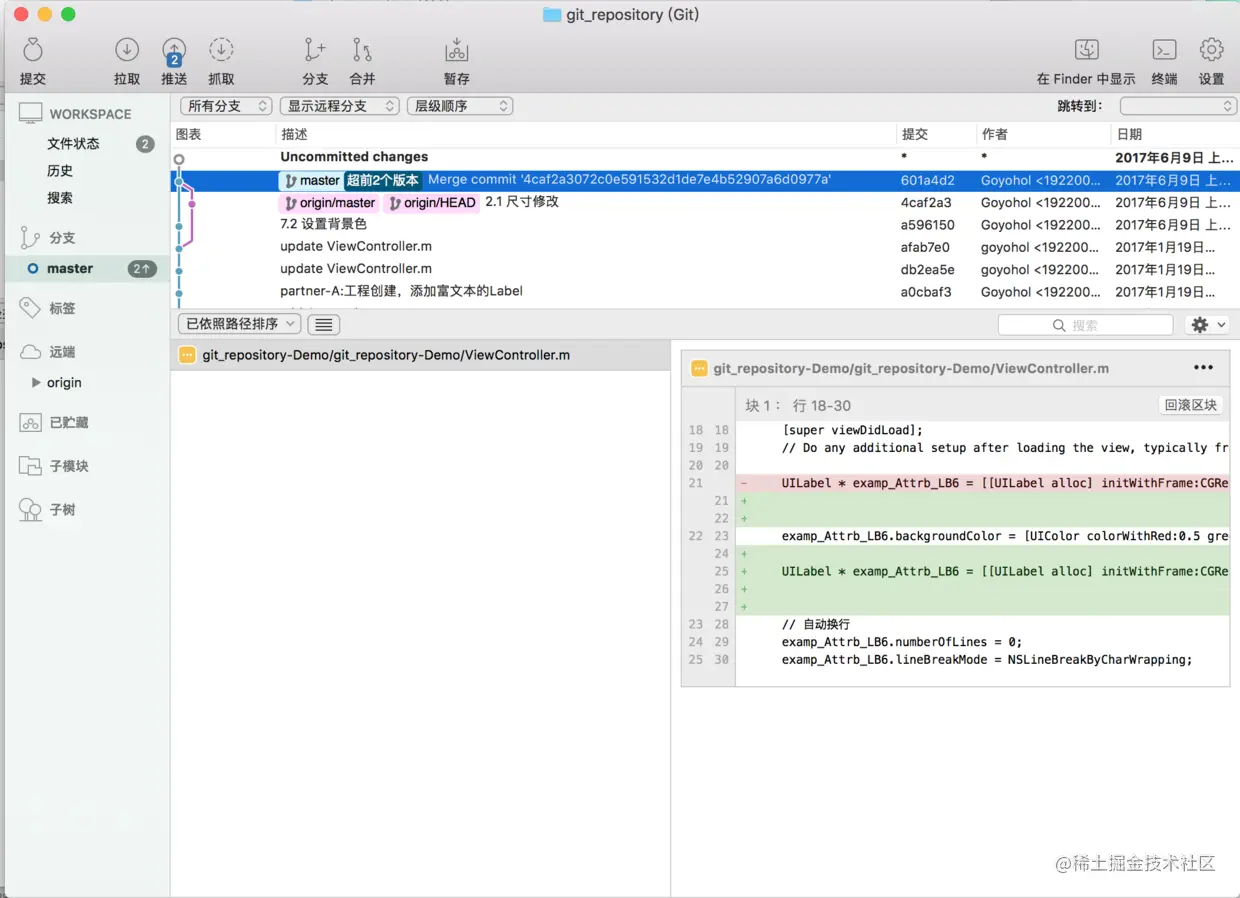Click the origin/master branch label
Viewport: 1240px width, 898px height.
point(329,203)
